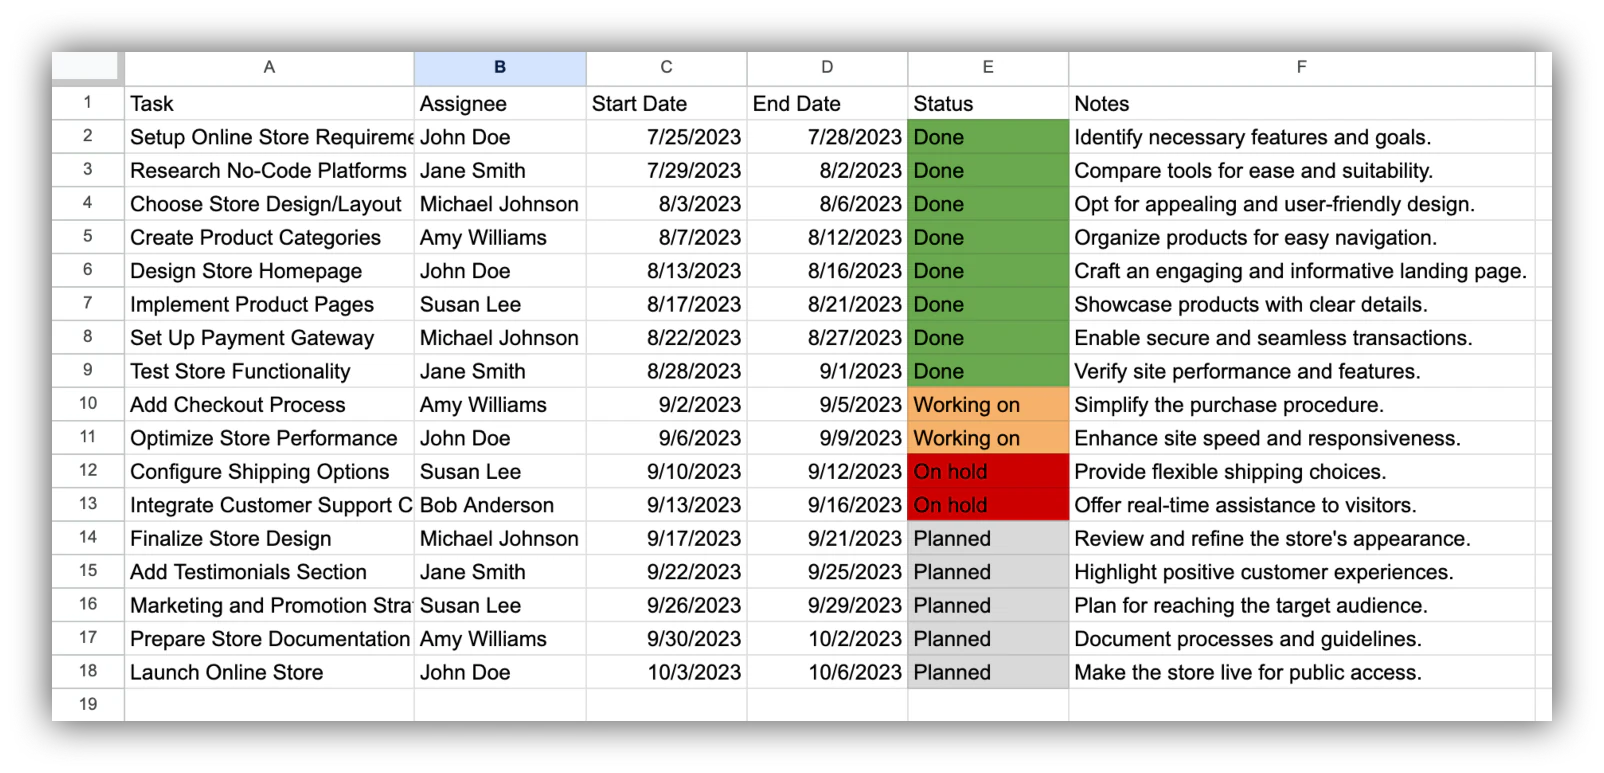The height and width of the screenshot is (773, 1604).
Task: Click the "End Date" header cell
Action: [x=827, y=104]
